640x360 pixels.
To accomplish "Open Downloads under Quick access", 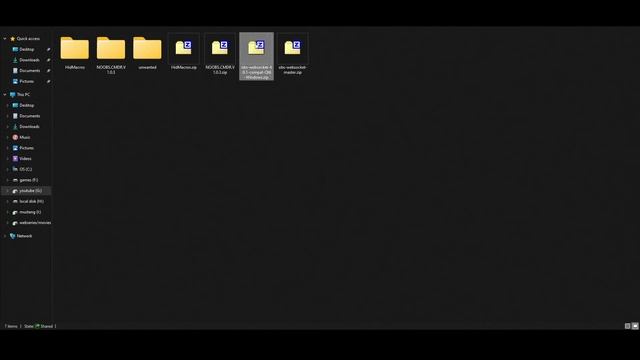I will point(26,60).
